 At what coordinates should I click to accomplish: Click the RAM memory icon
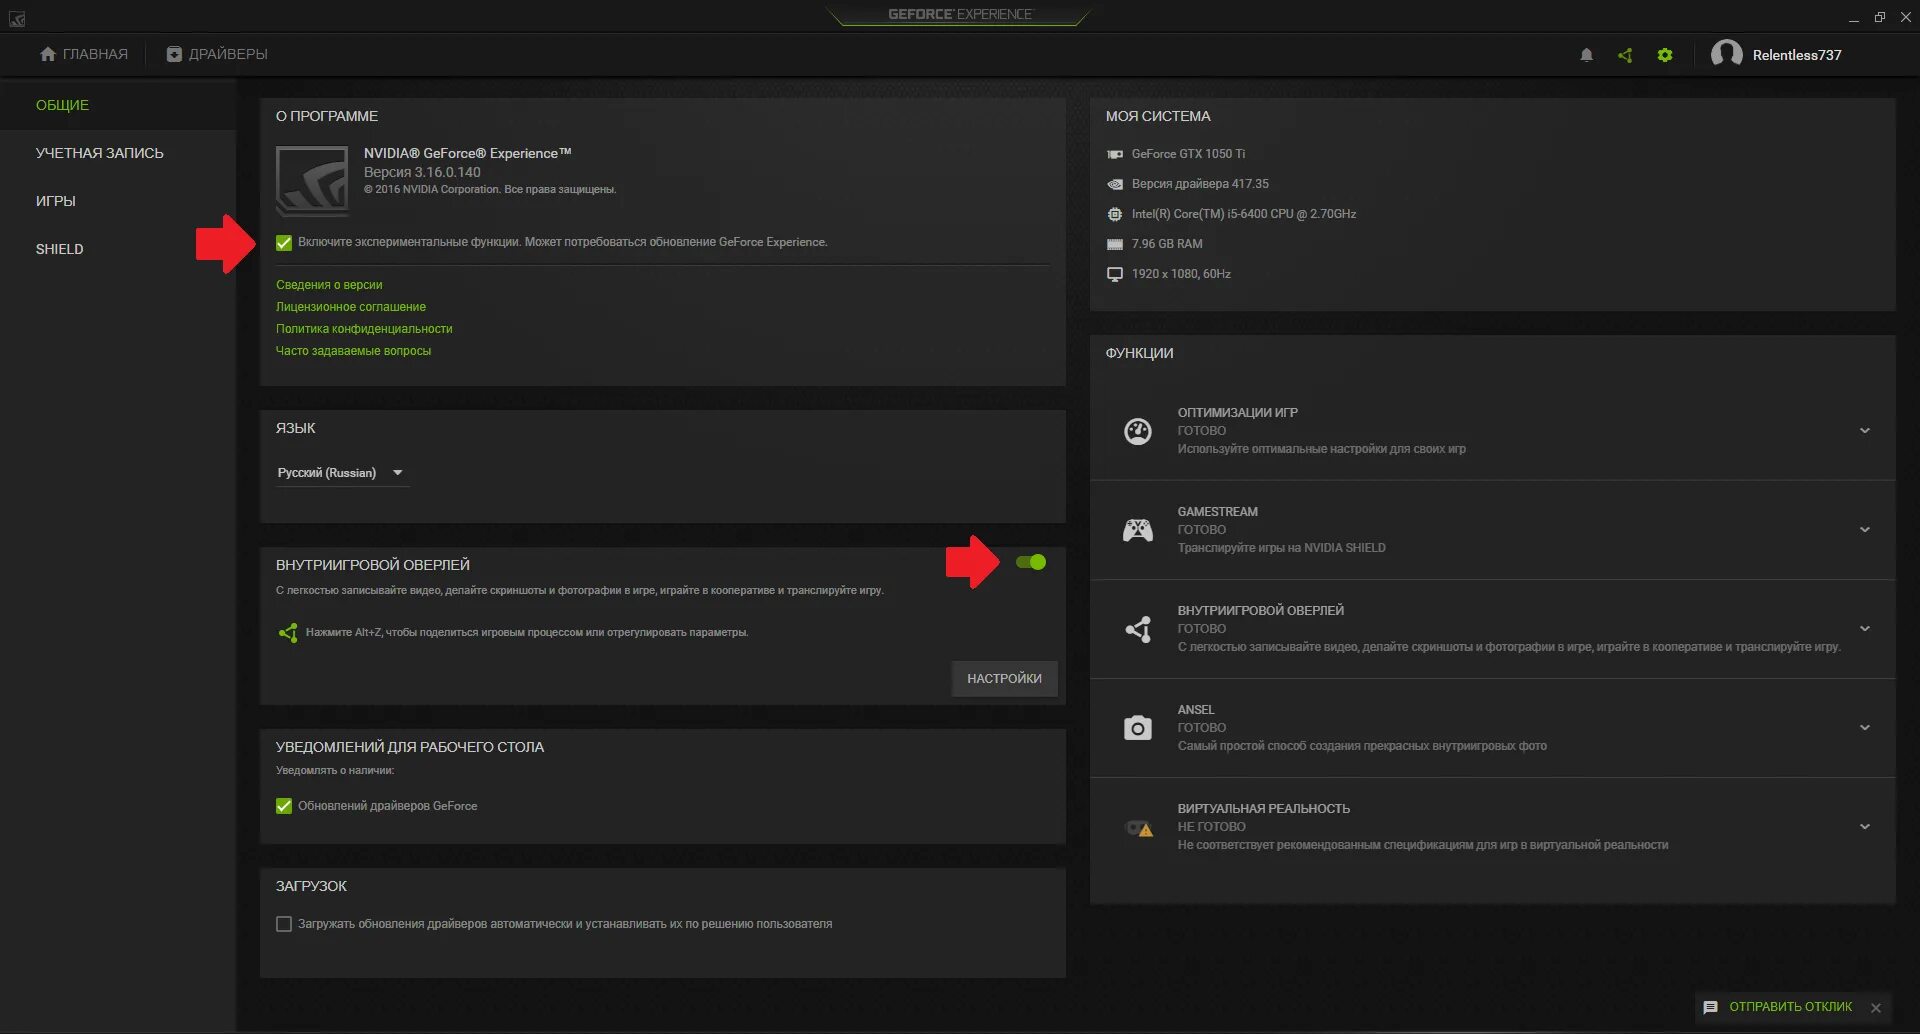pyautogui.click(x=1115, y=244)
